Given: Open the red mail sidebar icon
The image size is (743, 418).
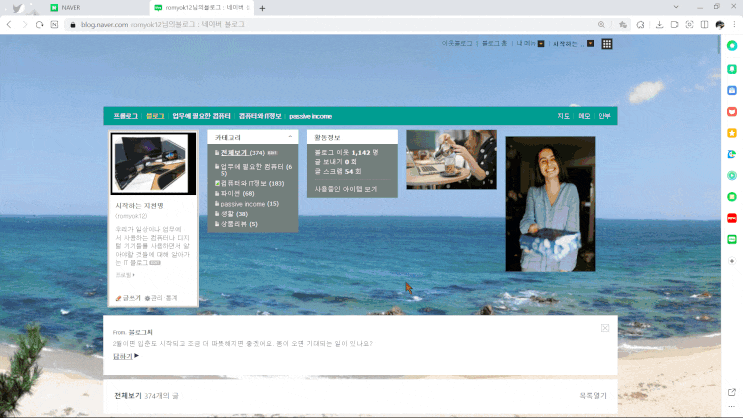Looking at the screenshot, I should pos(732,111).
